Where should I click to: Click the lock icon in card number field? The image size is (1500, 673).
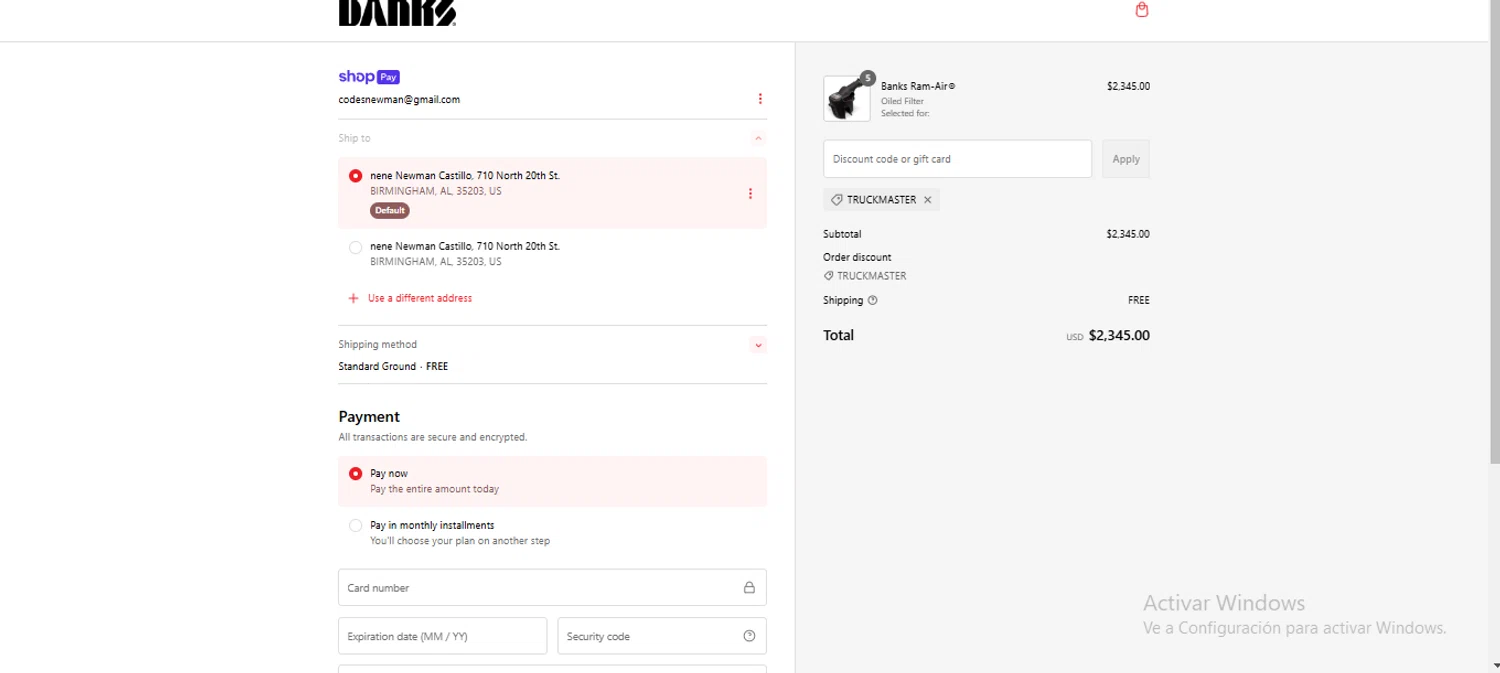click(749, 588)
